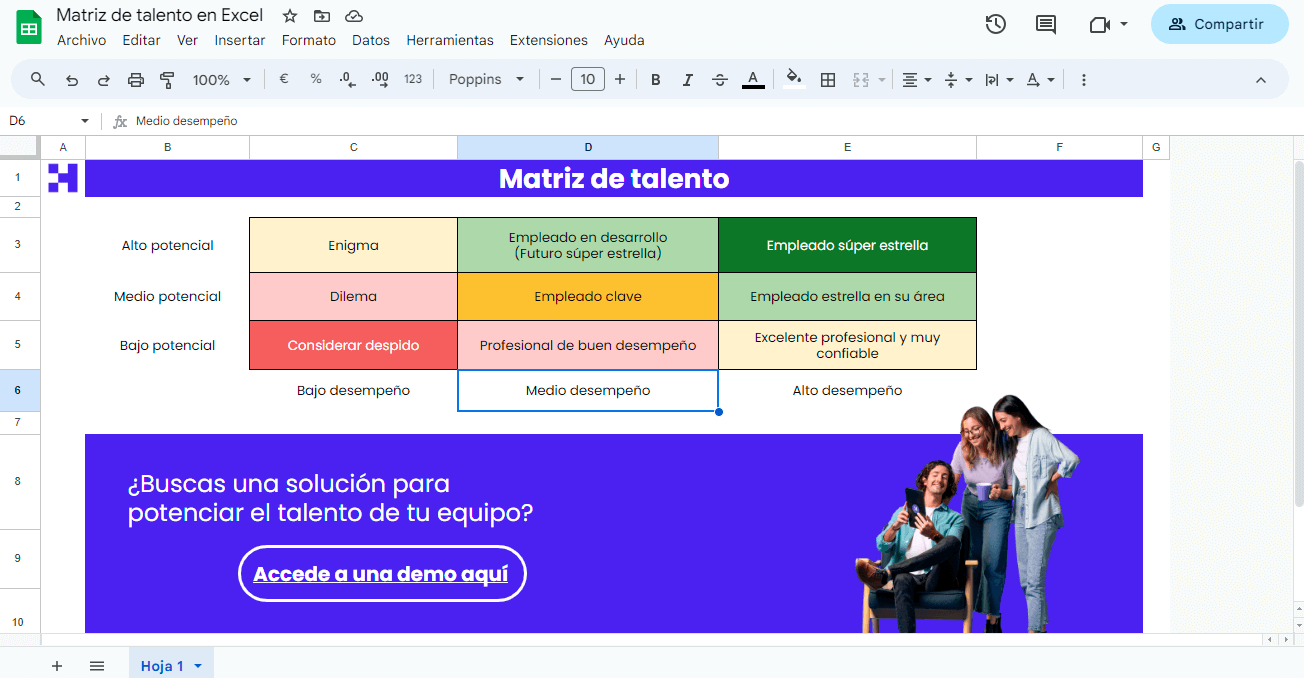This screenshot has height=678, width=1304.
Task: Apply strikethrough formatting
Action: 720,79
